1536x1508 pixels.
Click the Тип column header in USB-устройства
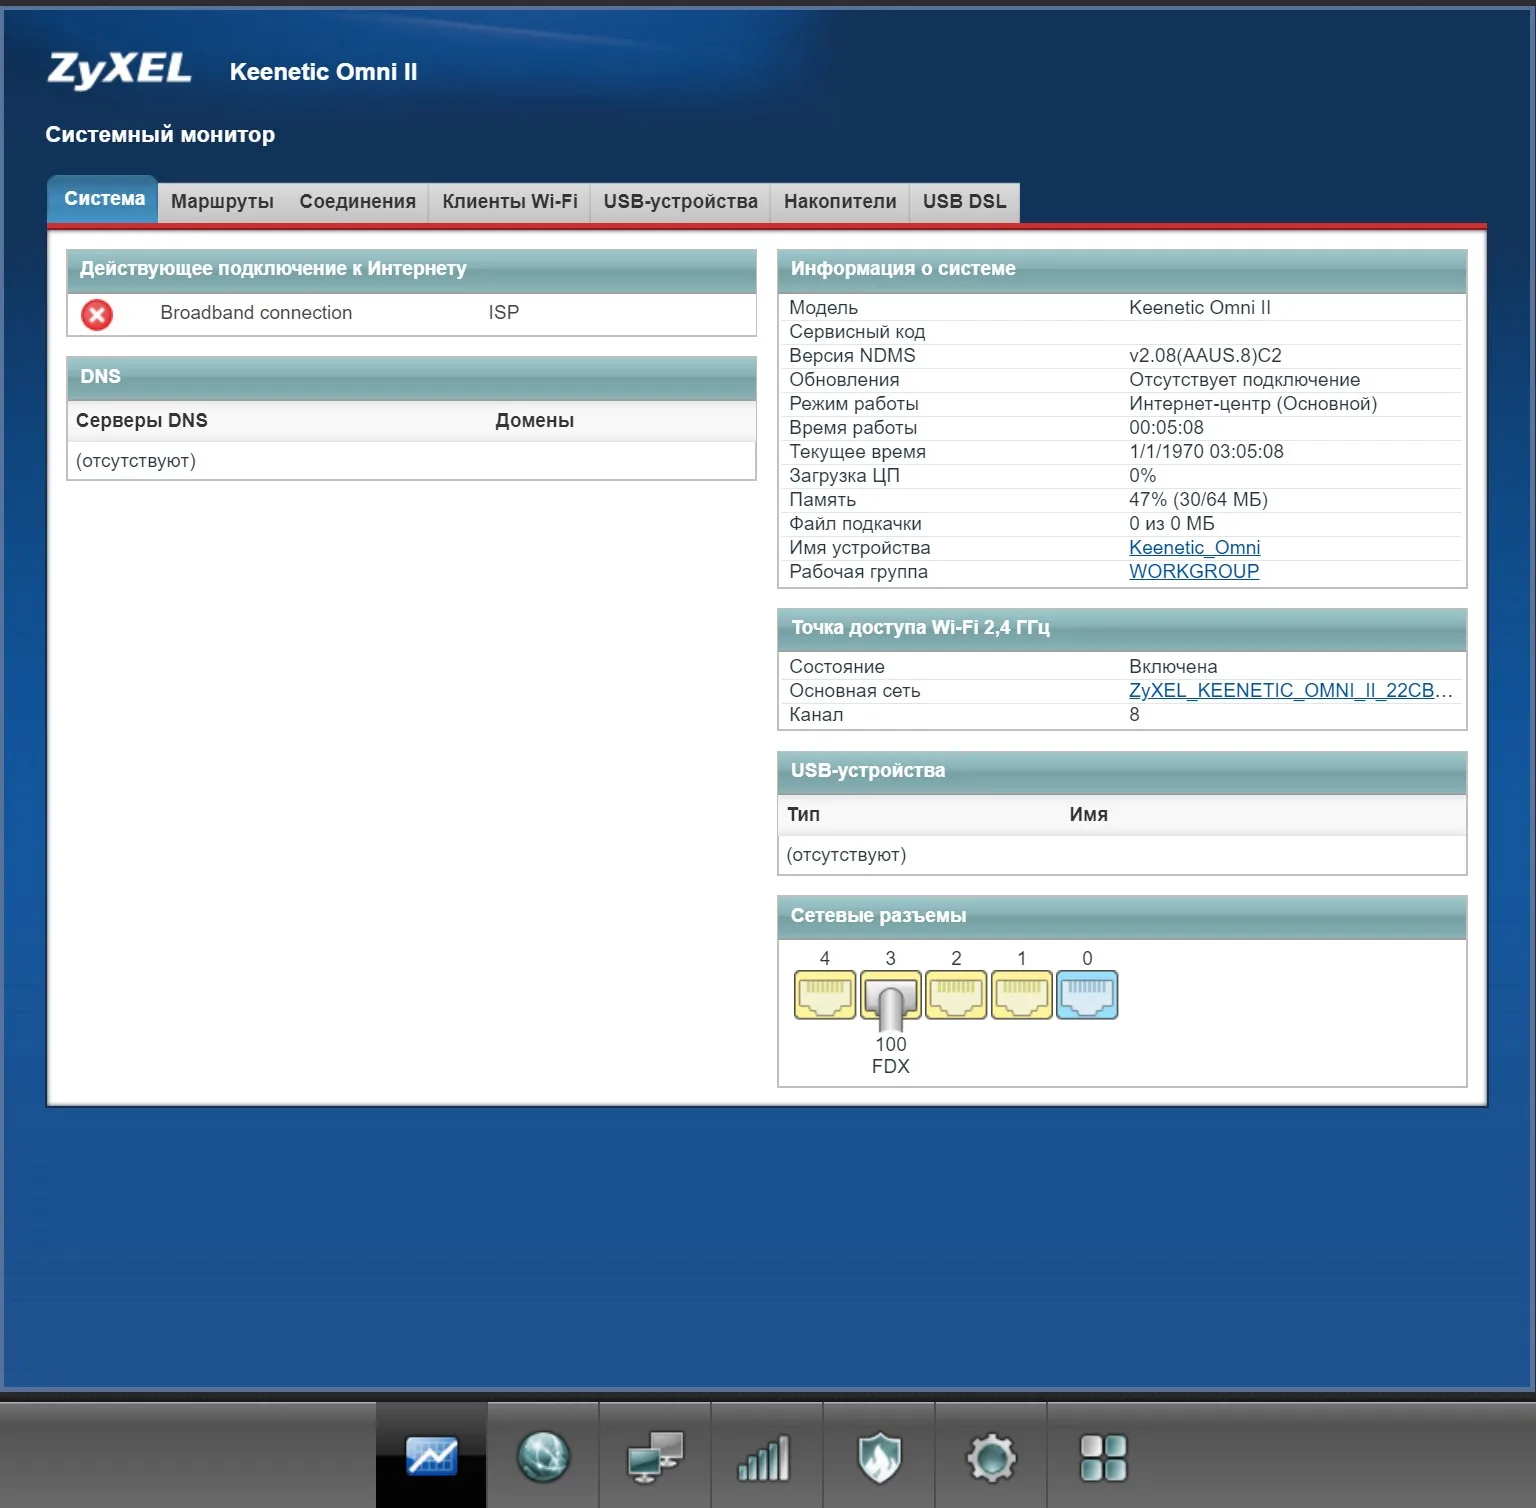[803, 815]
